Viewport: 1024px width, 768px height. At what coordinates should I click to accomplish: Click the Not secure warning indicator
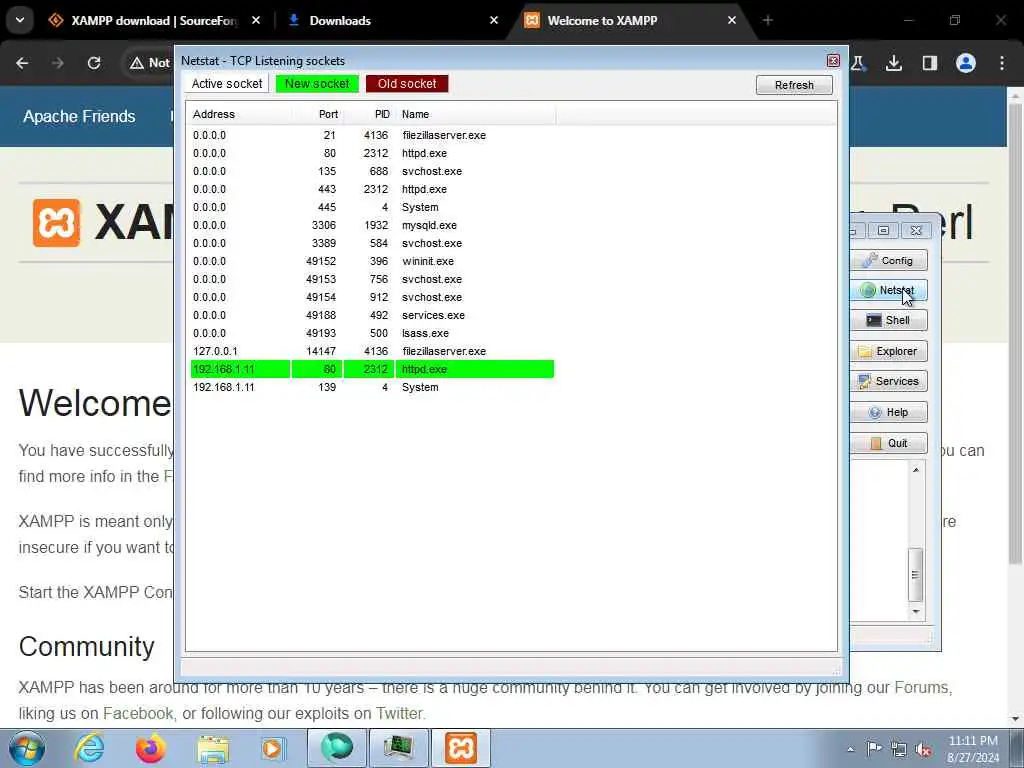pyautogui.click(x=150, y=63)
